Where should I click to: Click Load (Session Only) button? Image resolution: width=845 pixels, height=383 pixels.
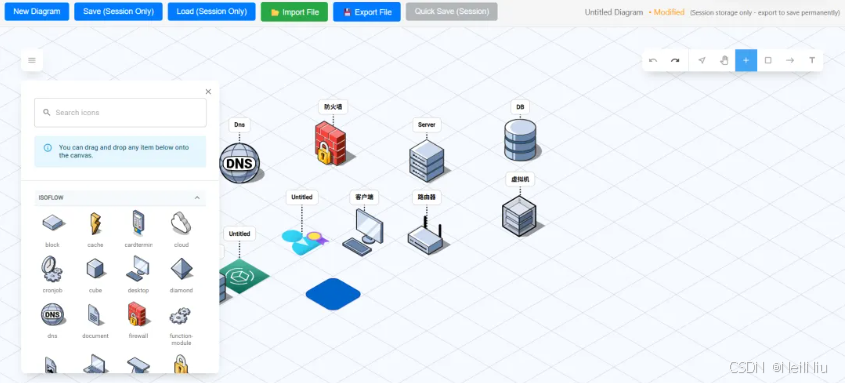tap(212, 12)
